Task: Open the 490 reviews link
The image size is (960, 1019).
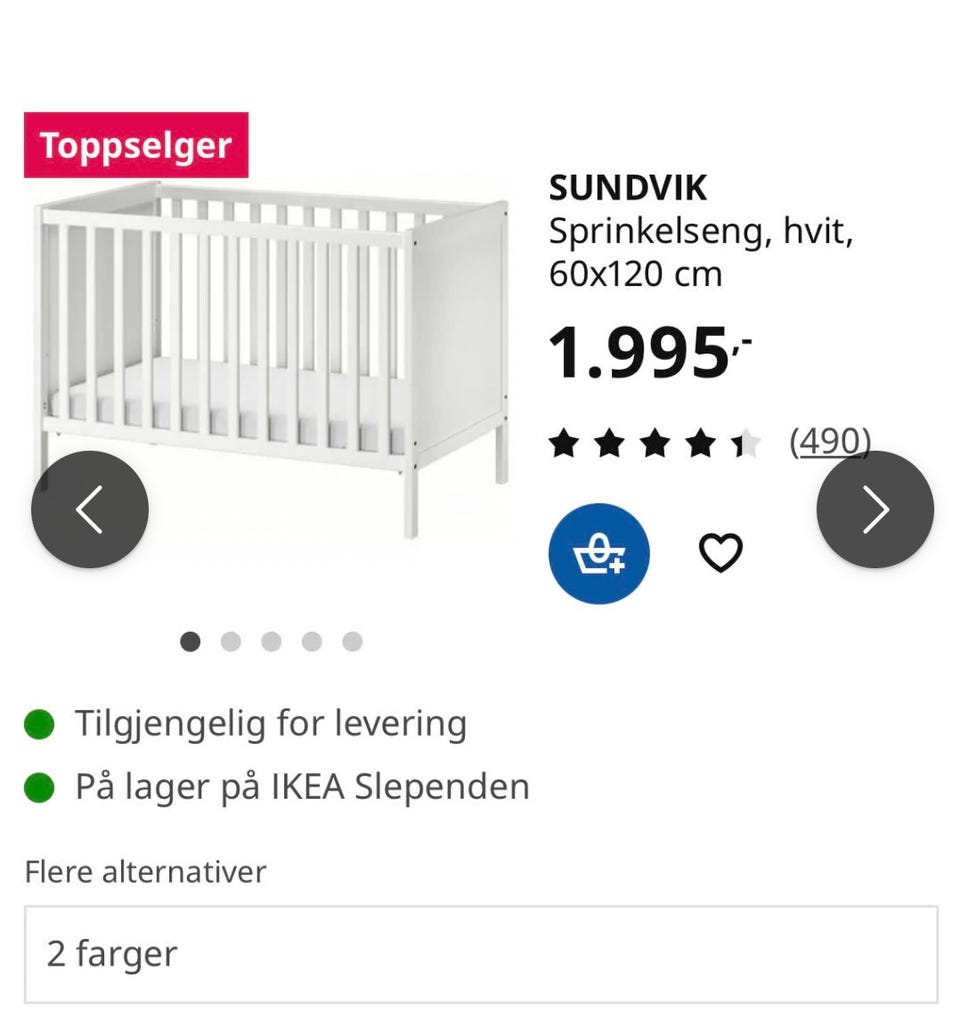Action: (x=830, y=441)
